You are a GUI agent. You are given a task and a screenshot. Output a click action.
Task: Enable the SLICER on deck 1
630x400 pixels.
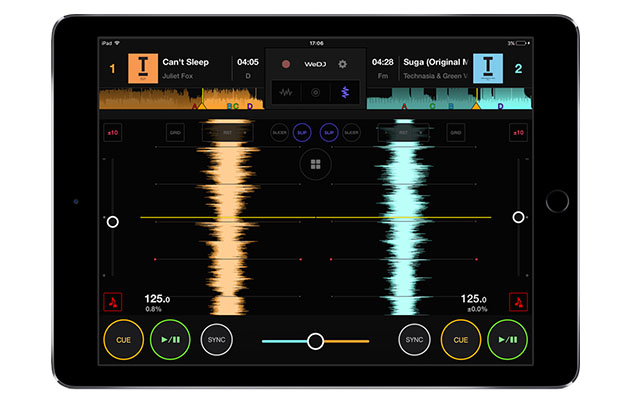(x=279, y=132)
